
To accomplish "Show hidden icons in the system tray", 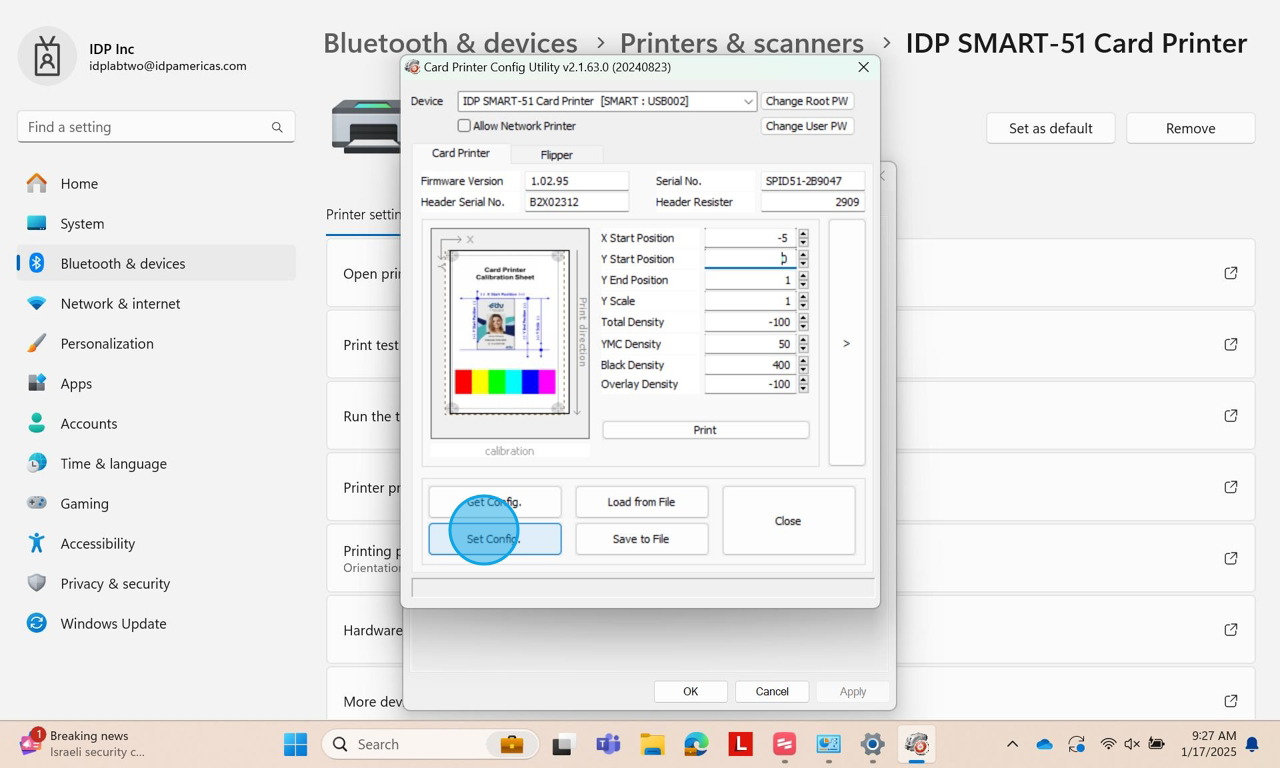I will tap(1012, 744).
